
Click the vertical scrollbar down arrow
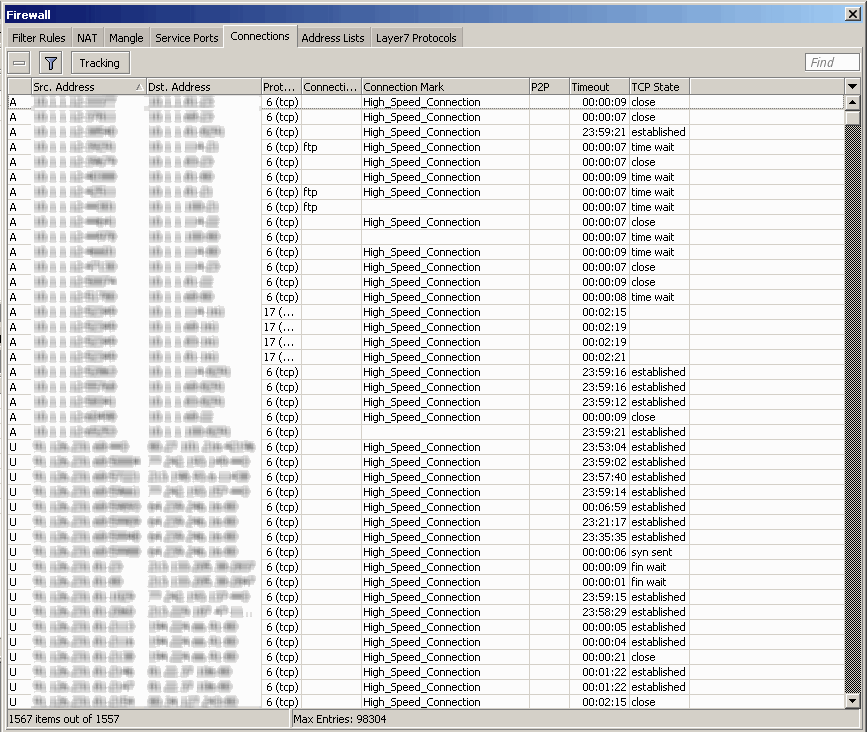point(854,702)
